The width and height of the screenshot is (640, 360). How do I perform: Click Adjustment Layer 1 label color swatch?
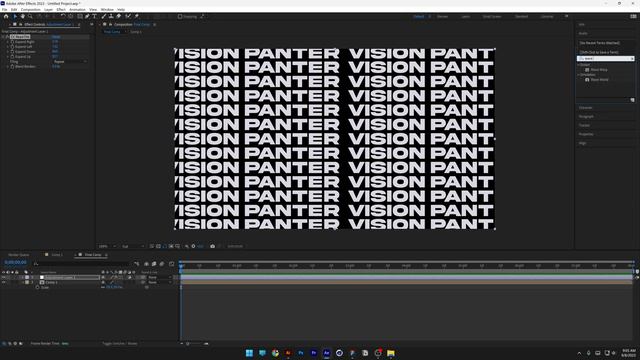pyautogui.click(x=27, y=278)
